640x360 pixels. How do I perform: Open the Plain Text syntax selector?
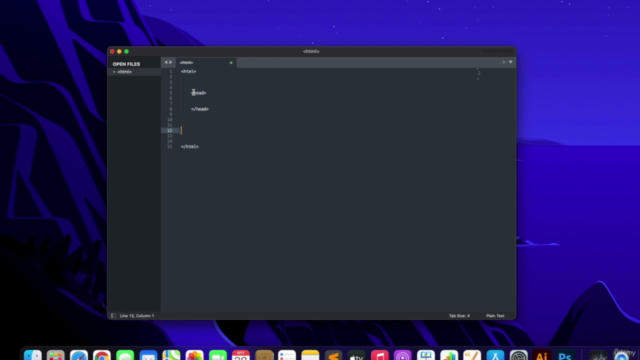coord(495,316)
